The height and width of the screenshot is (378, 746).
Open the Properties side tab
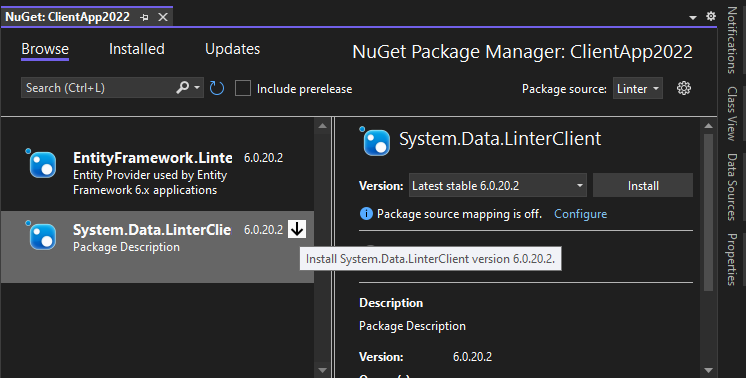click(732, 259)
